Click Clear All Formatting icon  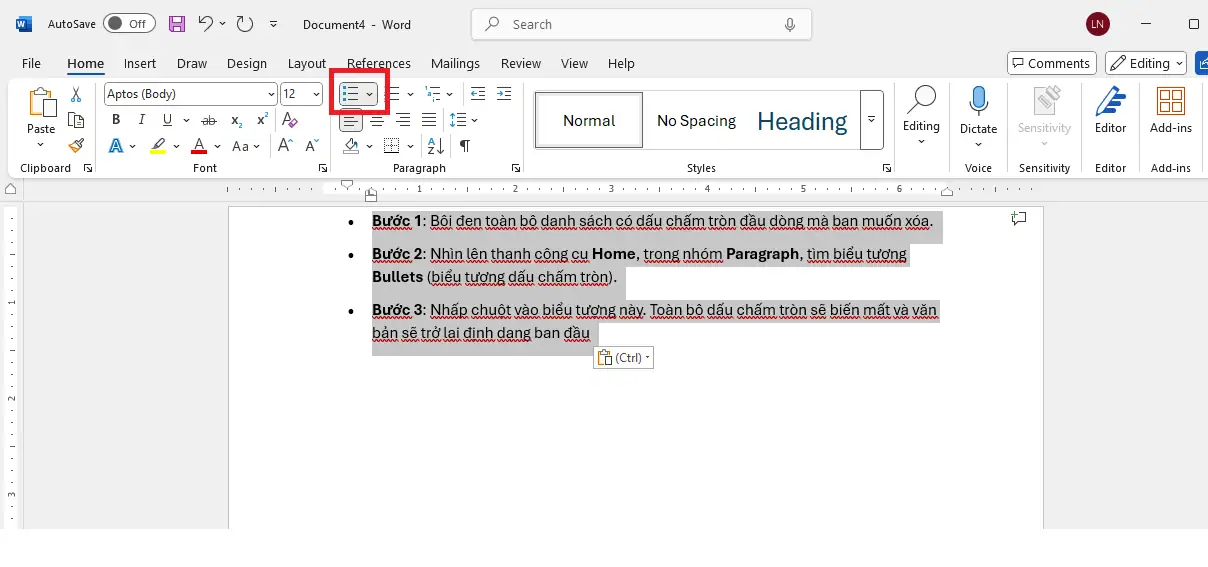290,120
